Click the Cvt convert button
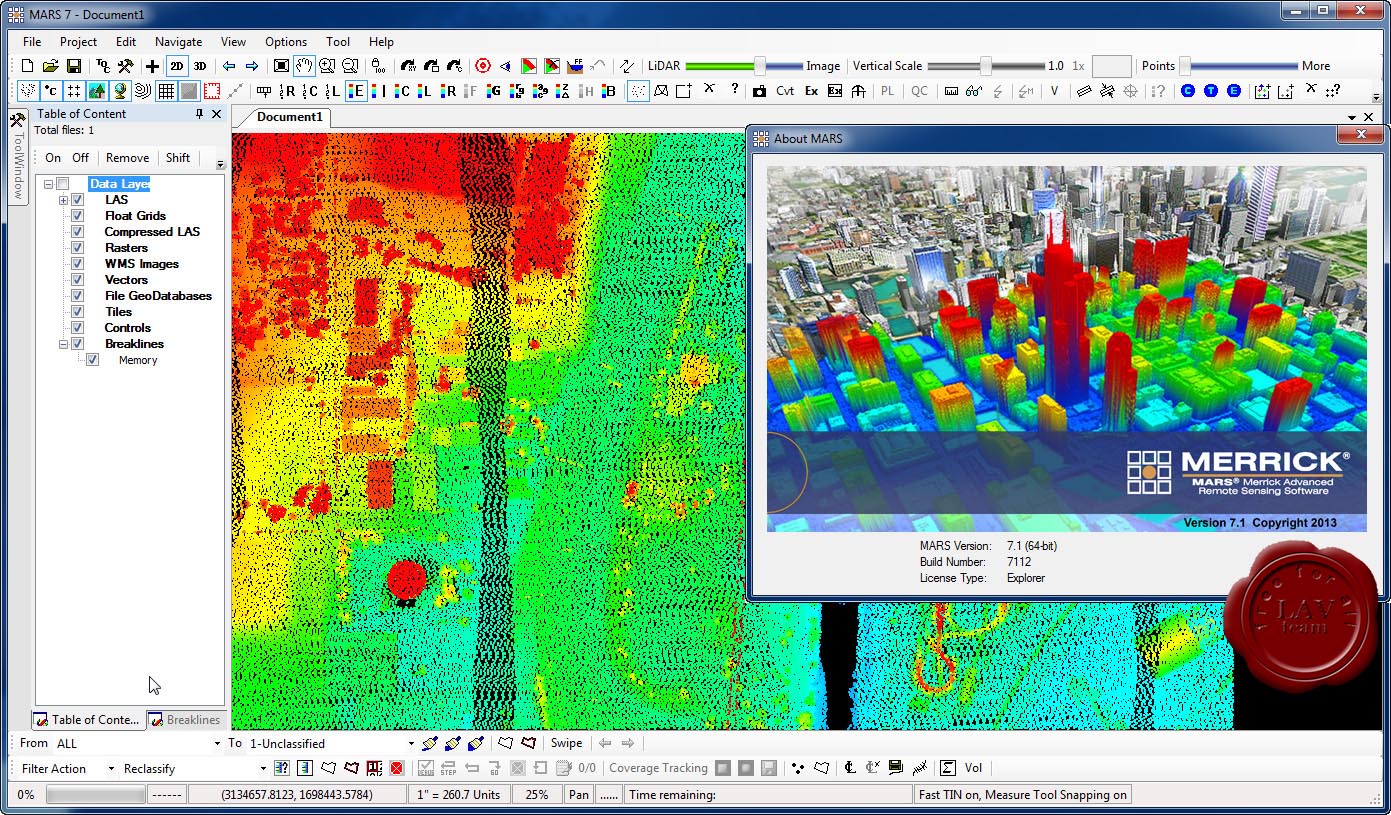The width and height of the screenshot is (1391, 815). click(x=785, y=91)
